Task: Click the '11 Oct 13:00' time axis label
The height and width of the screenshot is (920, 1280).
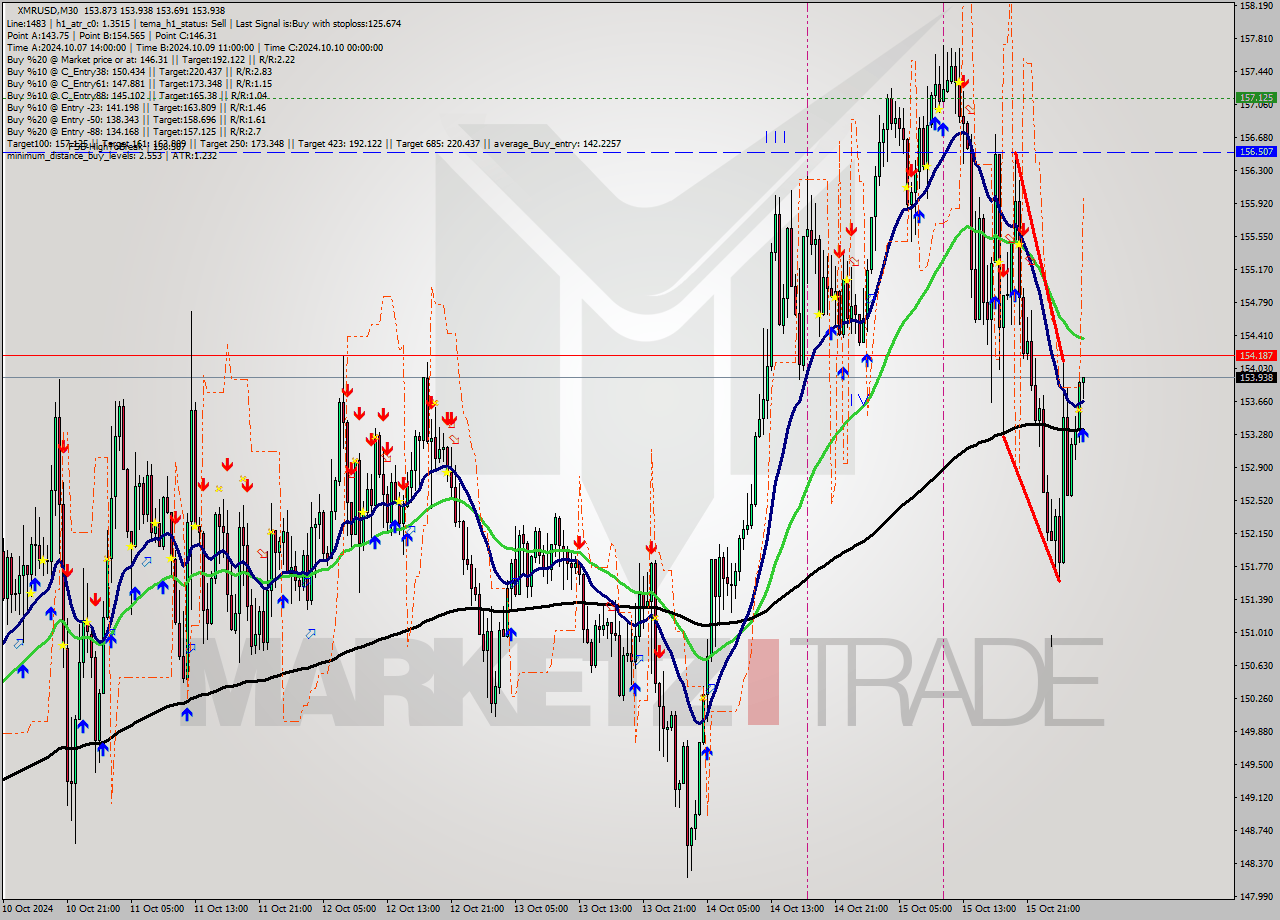Action: click(221, 909)
